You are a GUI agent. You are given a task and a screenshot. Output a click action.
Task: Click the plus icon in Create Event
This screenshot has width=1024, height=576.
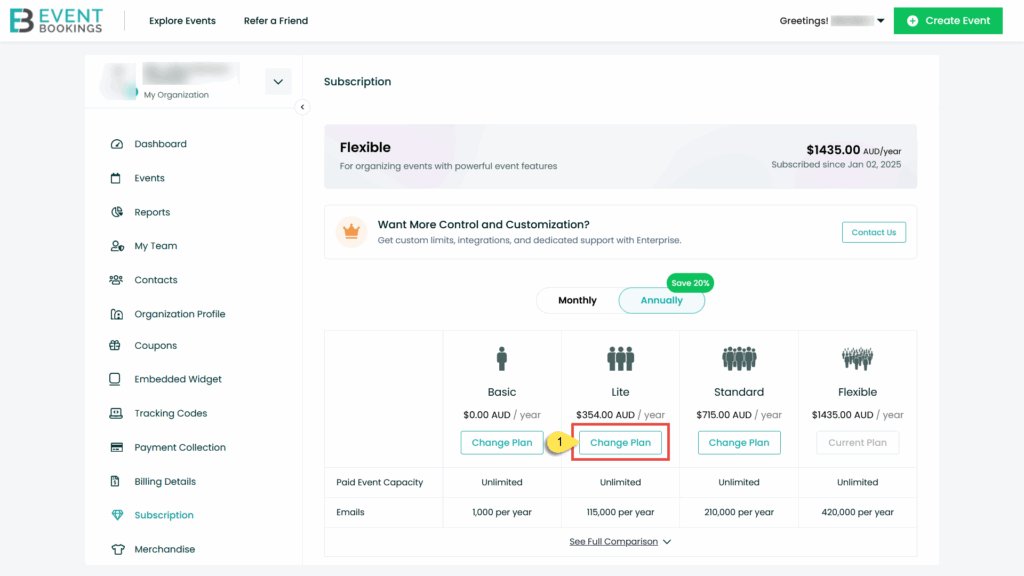pos(912,21)
